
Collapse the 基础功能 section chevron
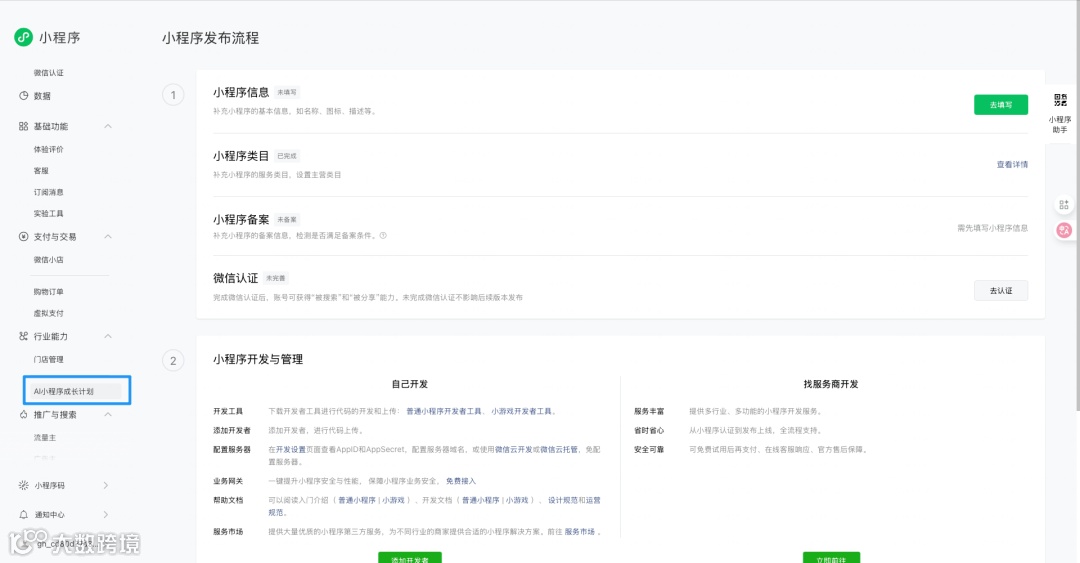click(x=107, y=126)
